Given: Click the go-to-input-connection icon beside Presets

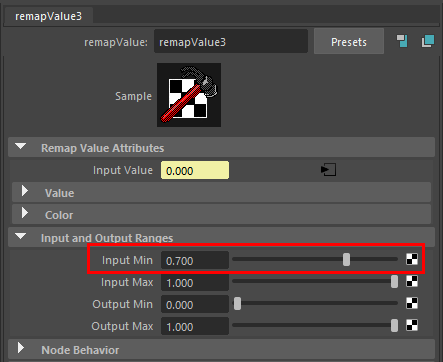Looking at the screenshot, I should click(402, 41).
